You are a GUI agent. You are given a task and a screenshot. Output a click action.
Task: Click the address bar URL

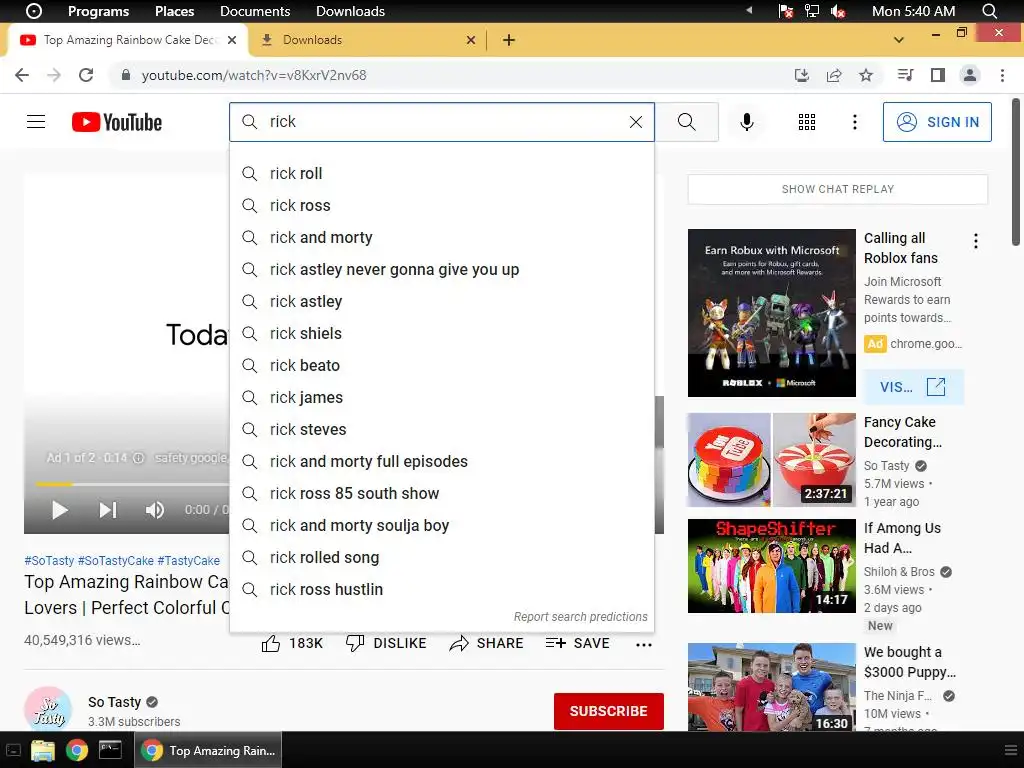[254, 75]
